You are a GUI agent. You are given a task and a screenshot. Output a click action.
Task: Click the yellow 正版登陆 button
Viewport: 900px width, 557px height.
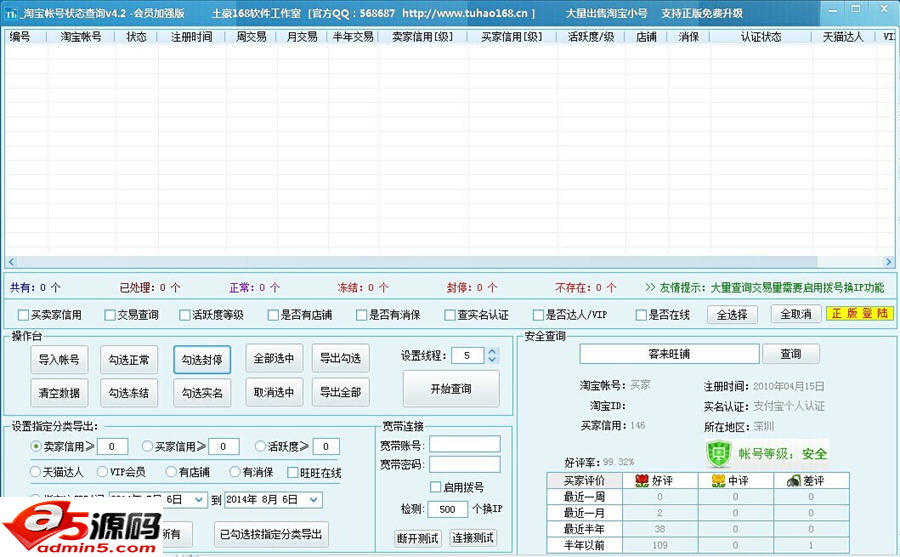(859, 314)
